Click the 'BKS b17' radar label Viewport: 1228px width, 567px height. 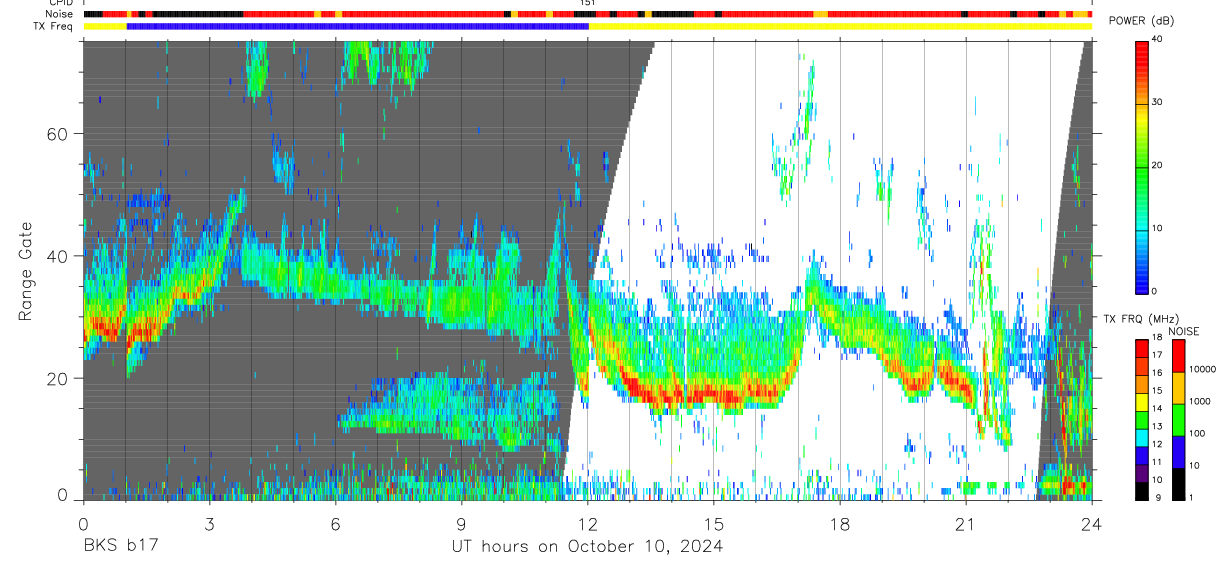pyautogui.click(x=120, y=547)
